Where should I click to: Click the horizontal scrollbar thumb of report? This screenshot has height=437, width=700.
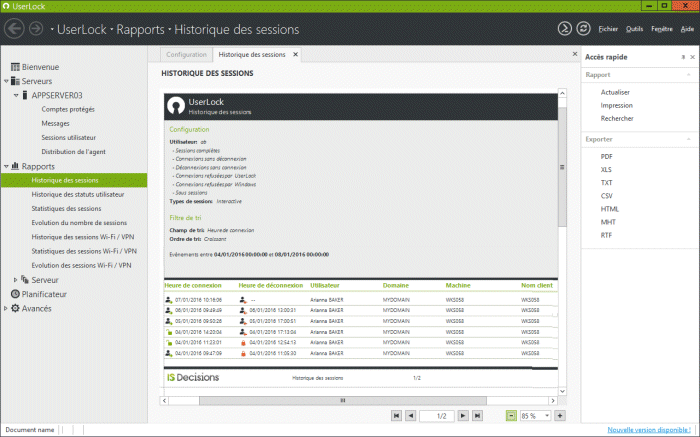point(342,400)
